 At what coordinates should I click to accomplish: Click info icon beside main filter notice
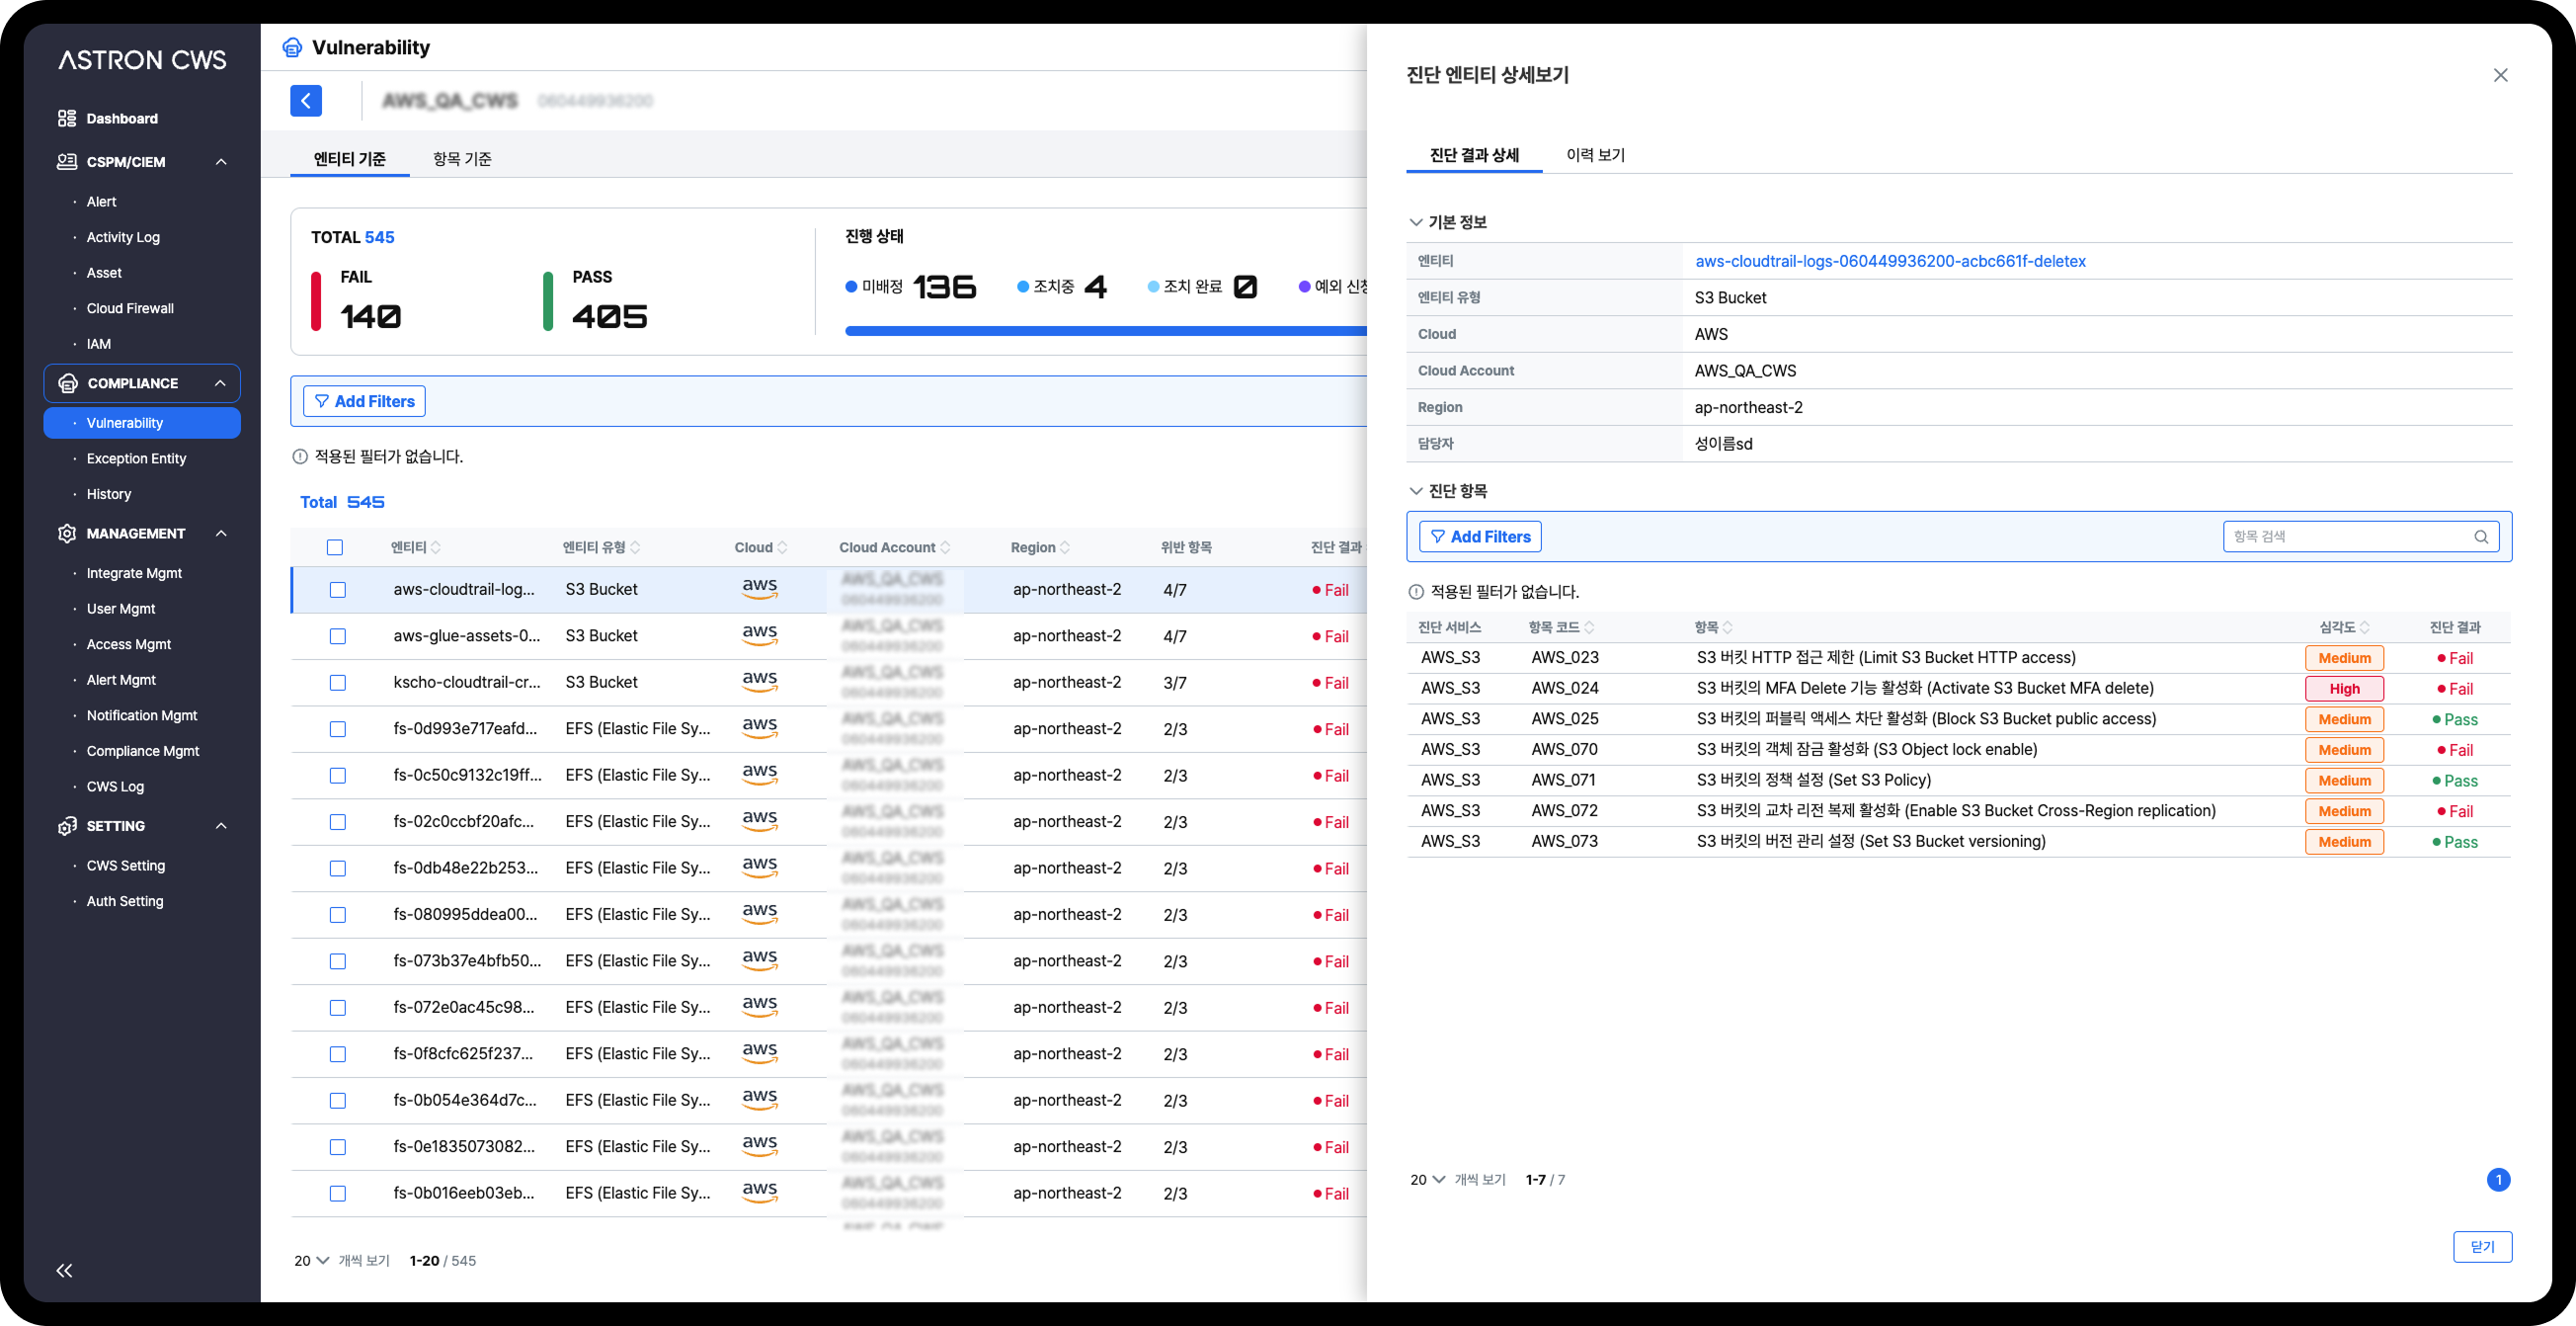point(300,456)
